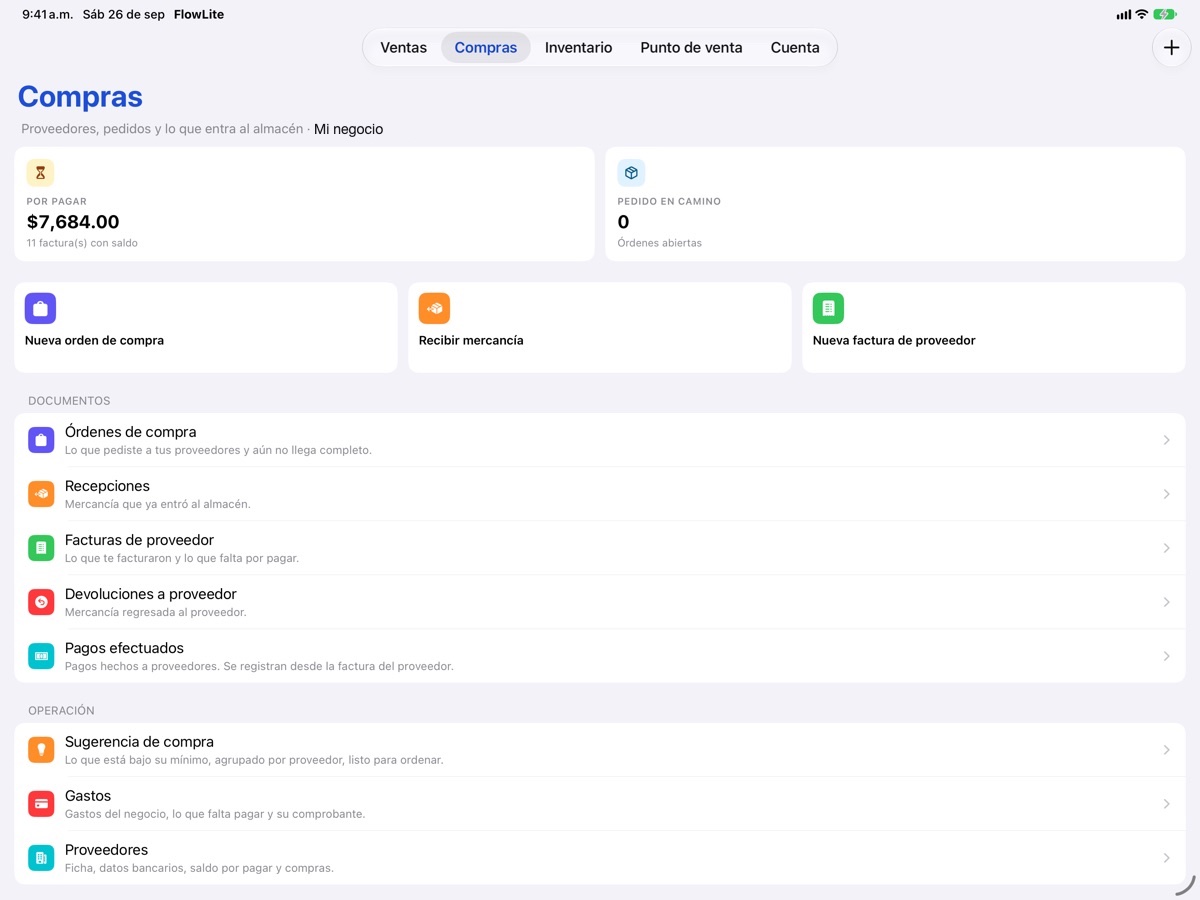Start Nueva factura de proveedor
Image resolution: width=1200 pixels, height=900 pixels.
(994, 327)
